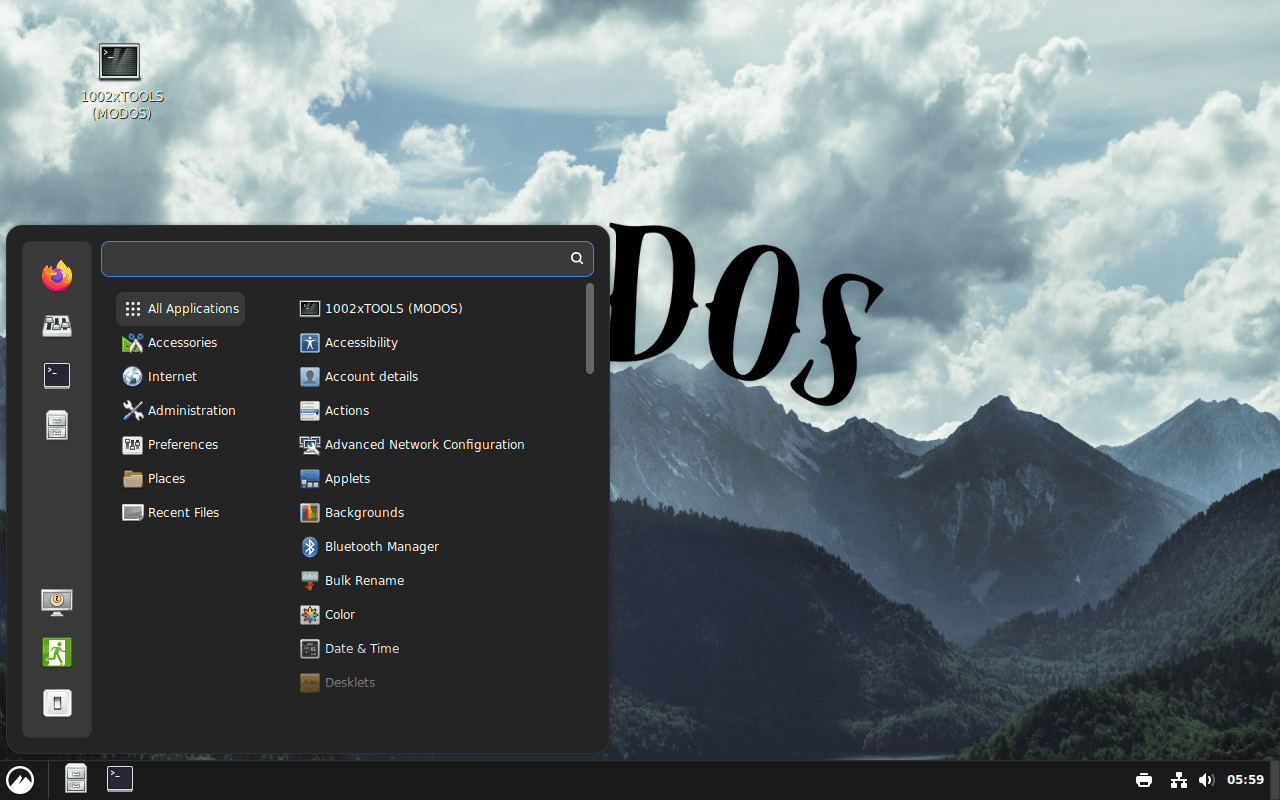The height and width of the screenshot is (800, 1280).
Task: Lock the screen using the screensaver icon
Action: (57, 602)
